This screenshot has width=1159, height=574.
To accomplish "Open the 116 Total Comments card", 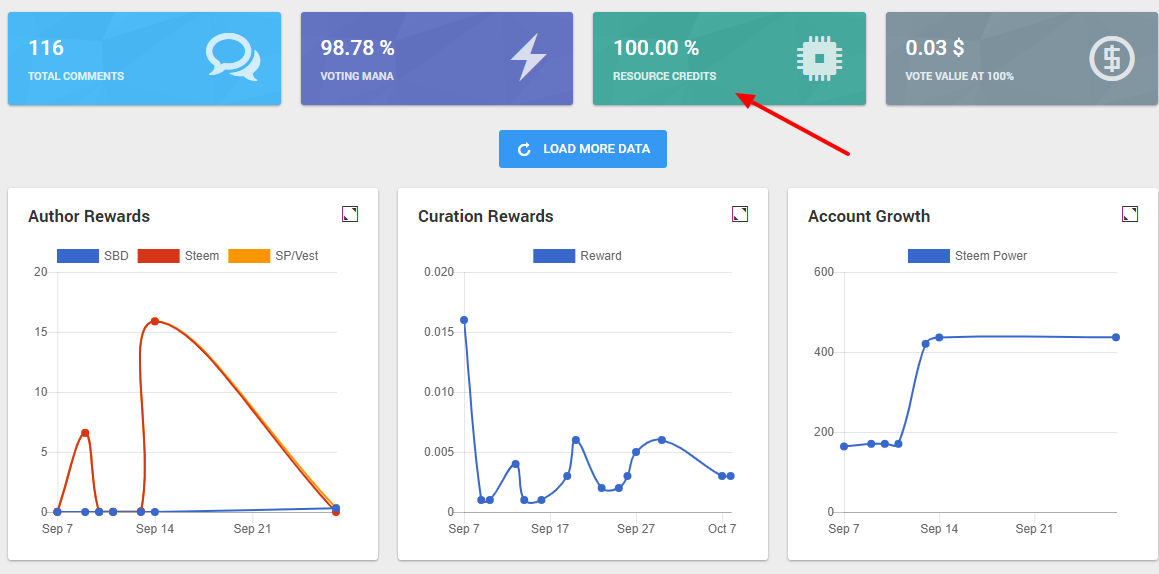I will [x=144, y=58].
